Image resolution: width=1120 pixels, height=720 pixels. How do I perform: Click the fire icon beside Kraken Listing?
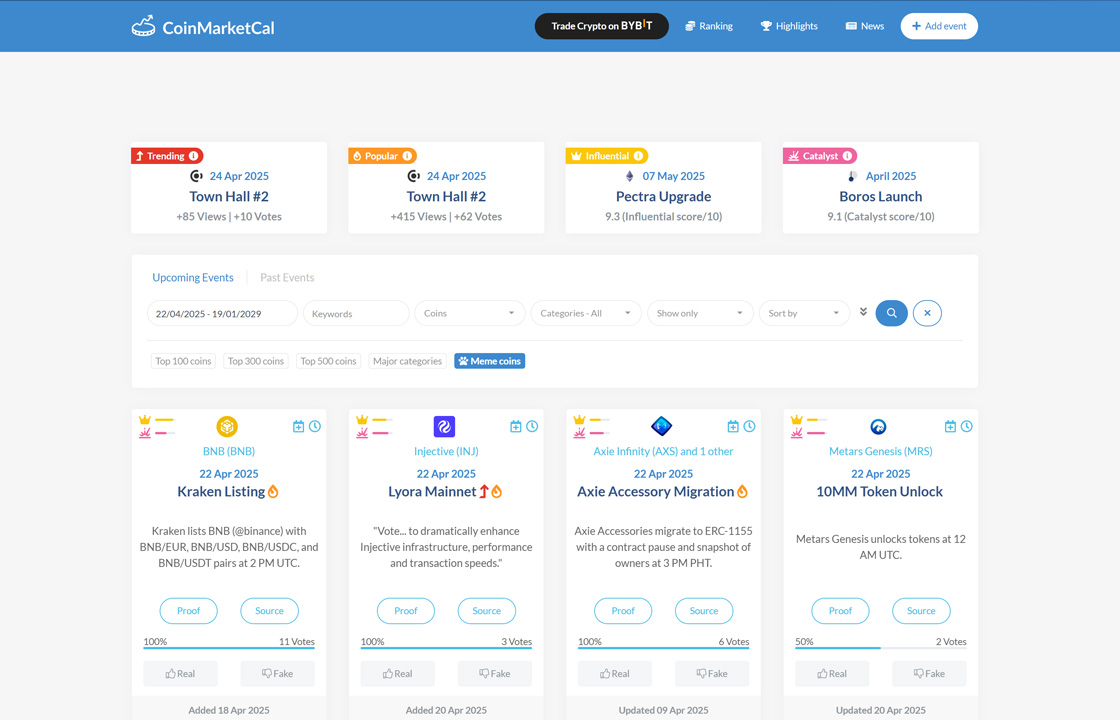point(273,491)
